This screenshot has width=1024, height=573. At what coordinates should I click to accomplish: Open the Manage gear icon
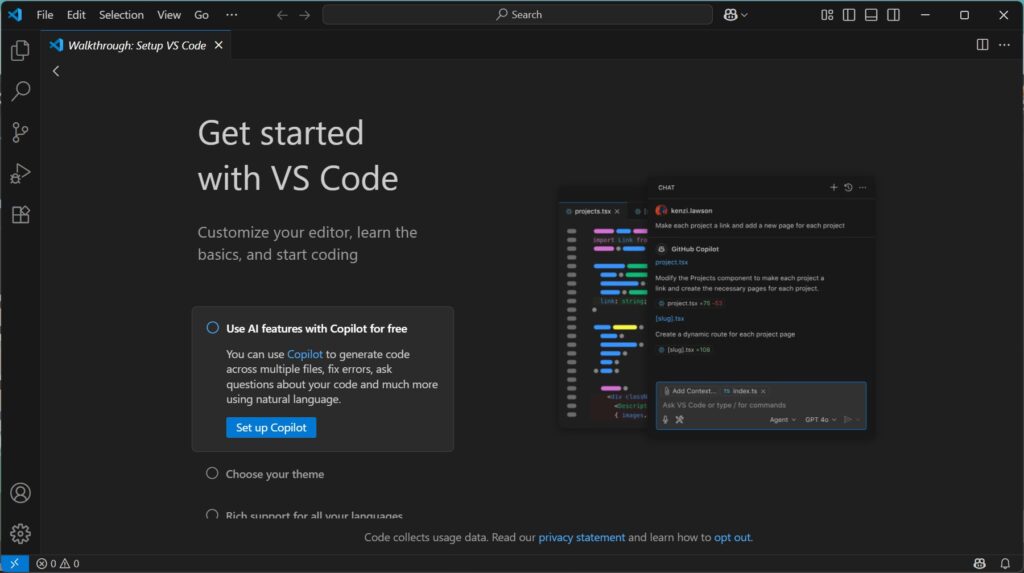(x=20, y=534)
